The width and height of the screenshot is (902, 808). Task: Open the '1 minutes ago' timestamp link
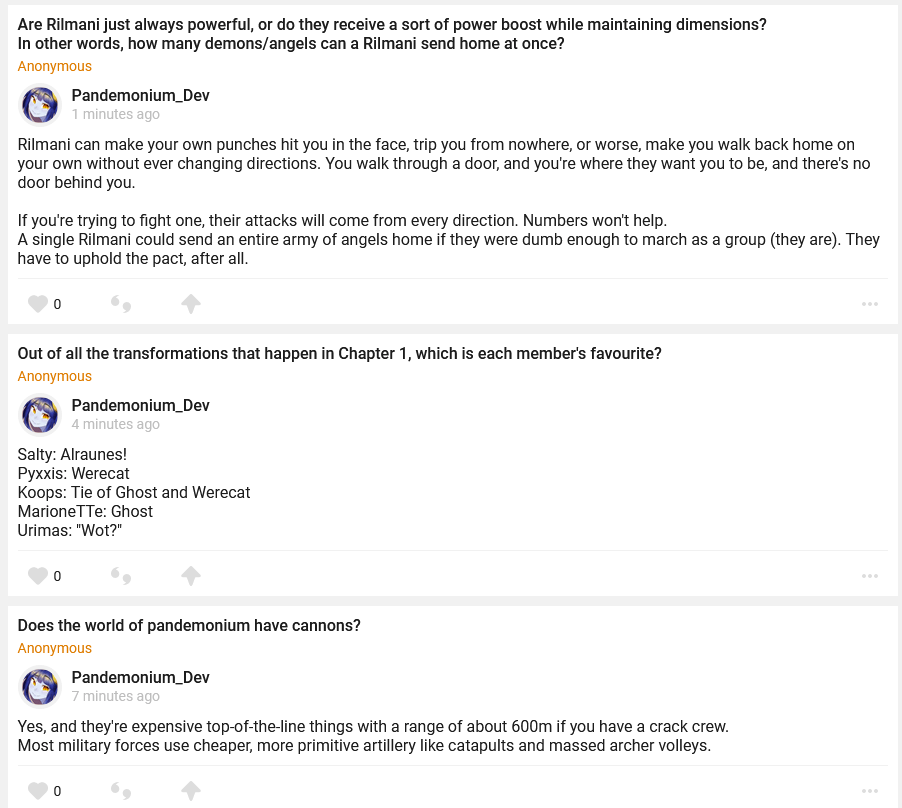point(115,114)
